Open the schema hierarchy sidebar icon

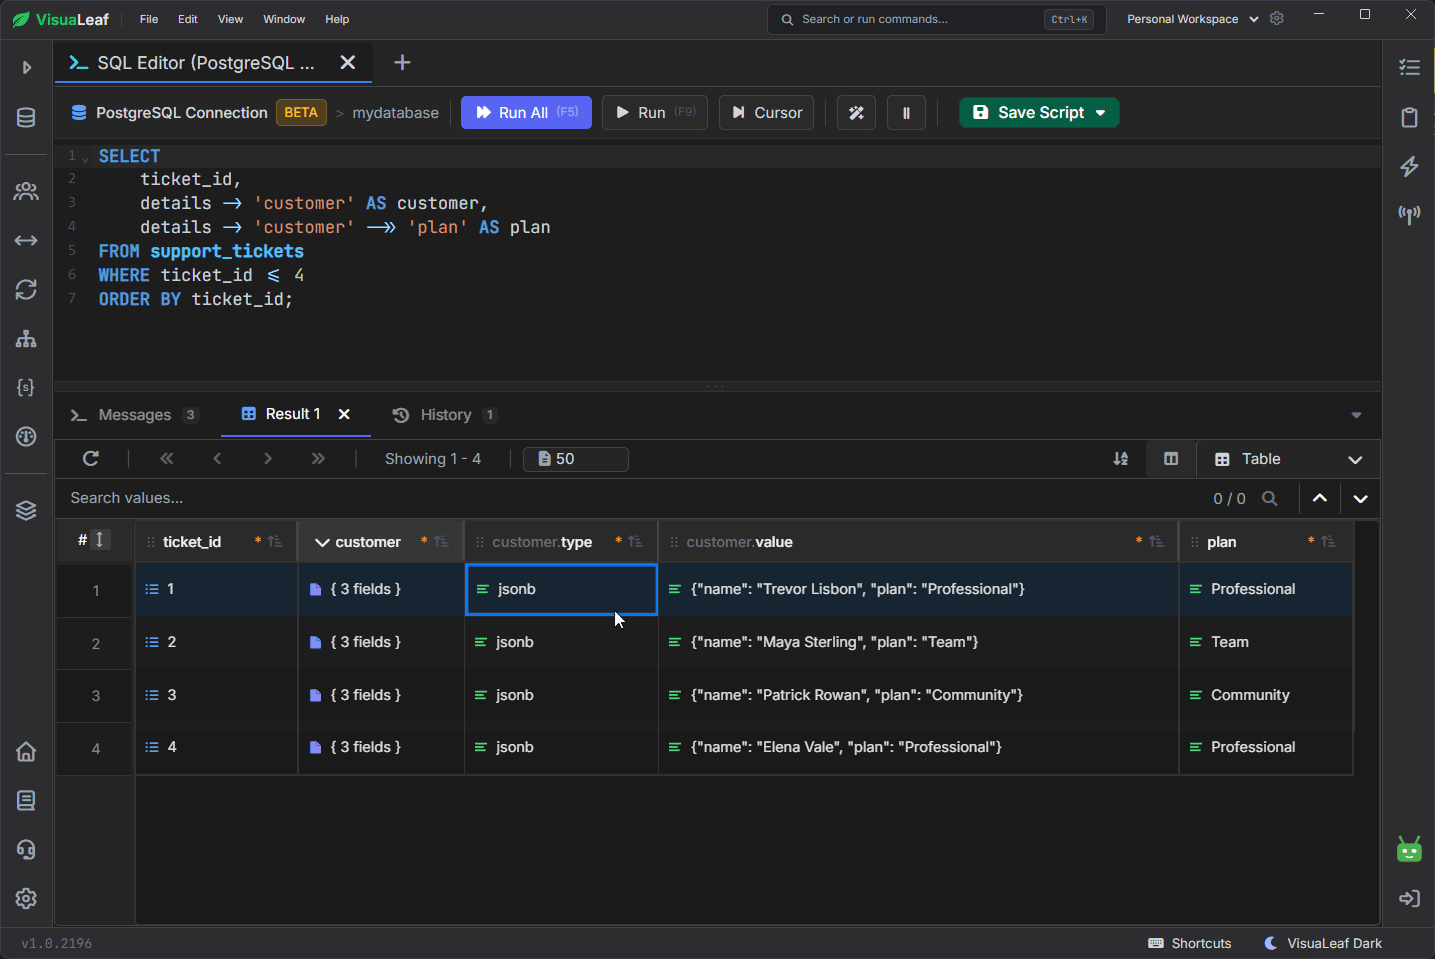[26, 339]
